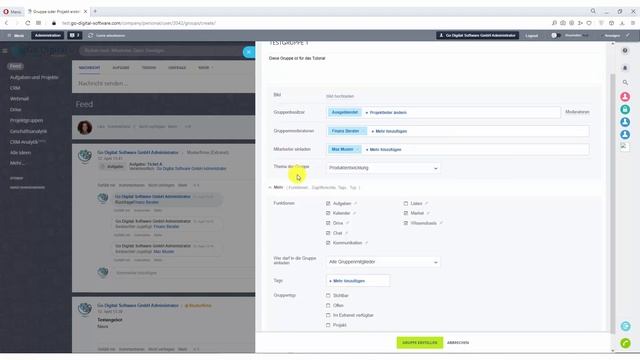Click the browser downloads icon
Screen dimensions: 640x360
(622, 23)
